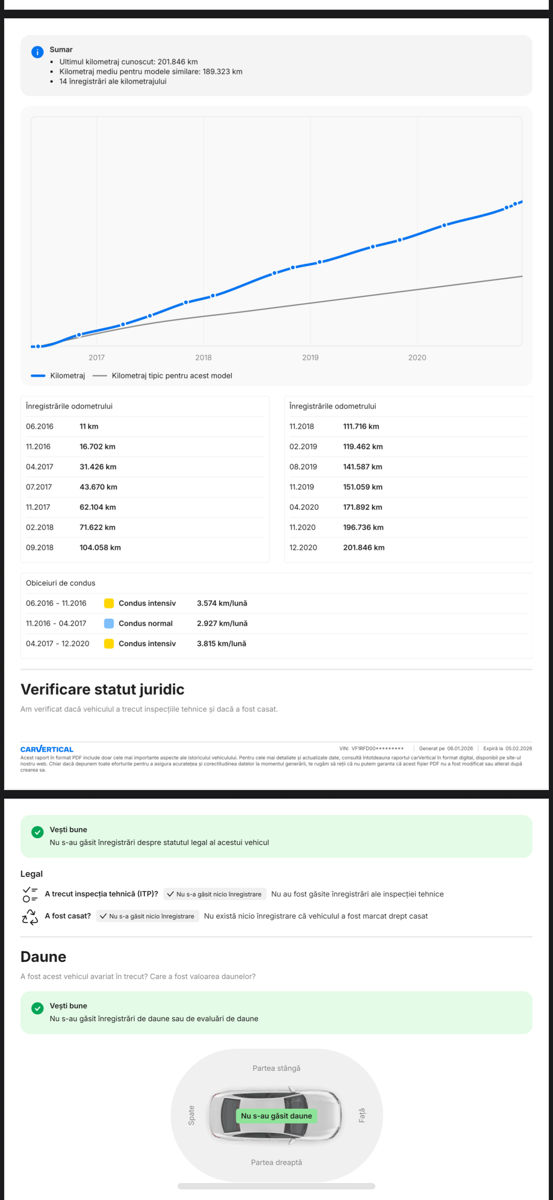Click the yellow swatch for 06.2016 - 11.2016

[x=109, y=603]
